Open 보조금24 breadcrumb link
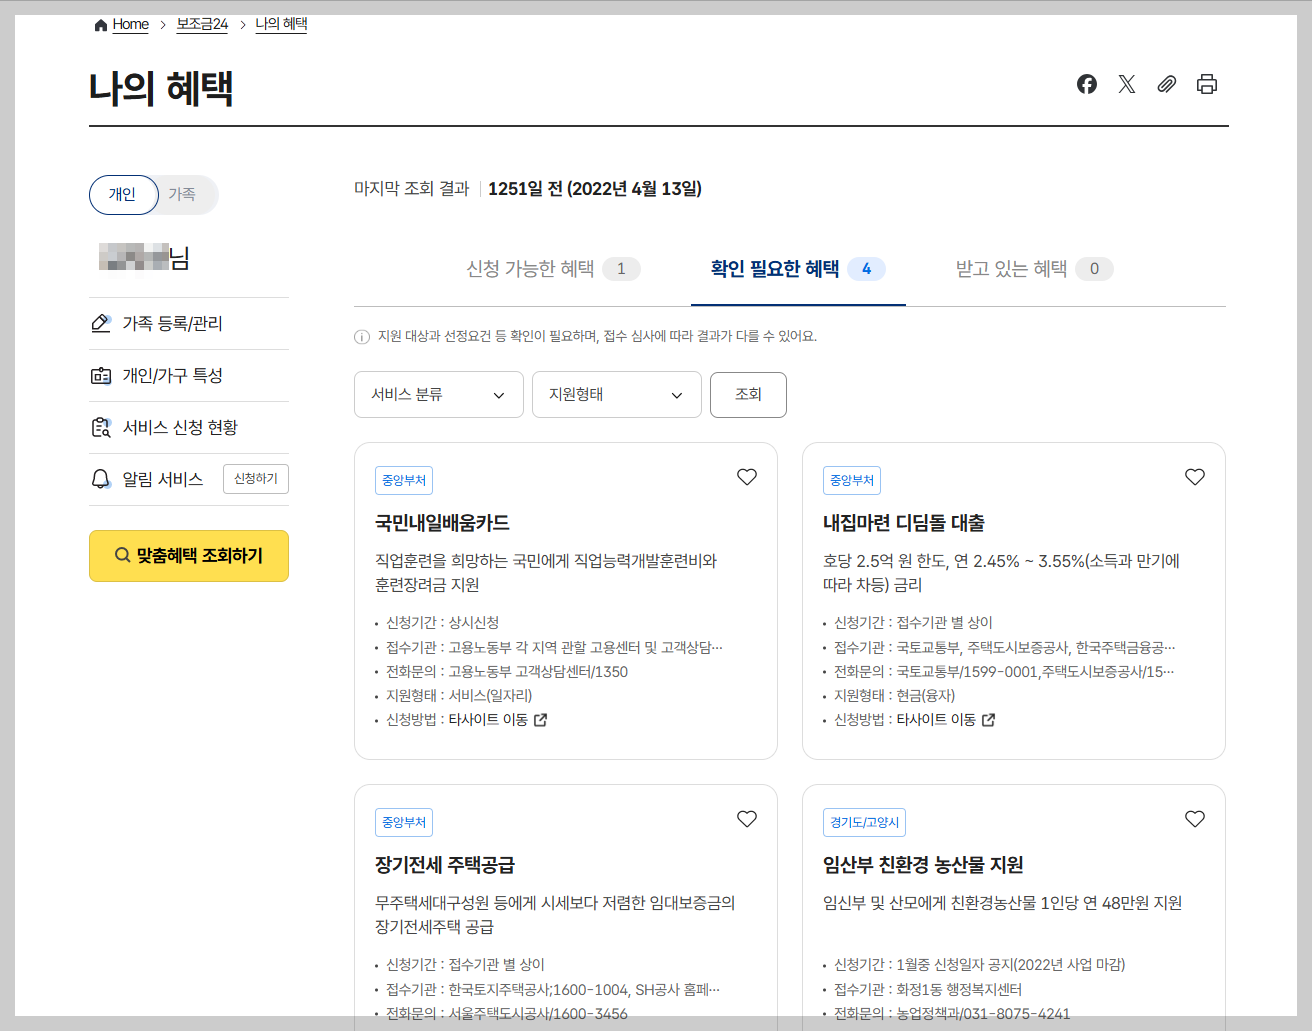The width and height of the screenshot is (1312, 1031). 202,25
